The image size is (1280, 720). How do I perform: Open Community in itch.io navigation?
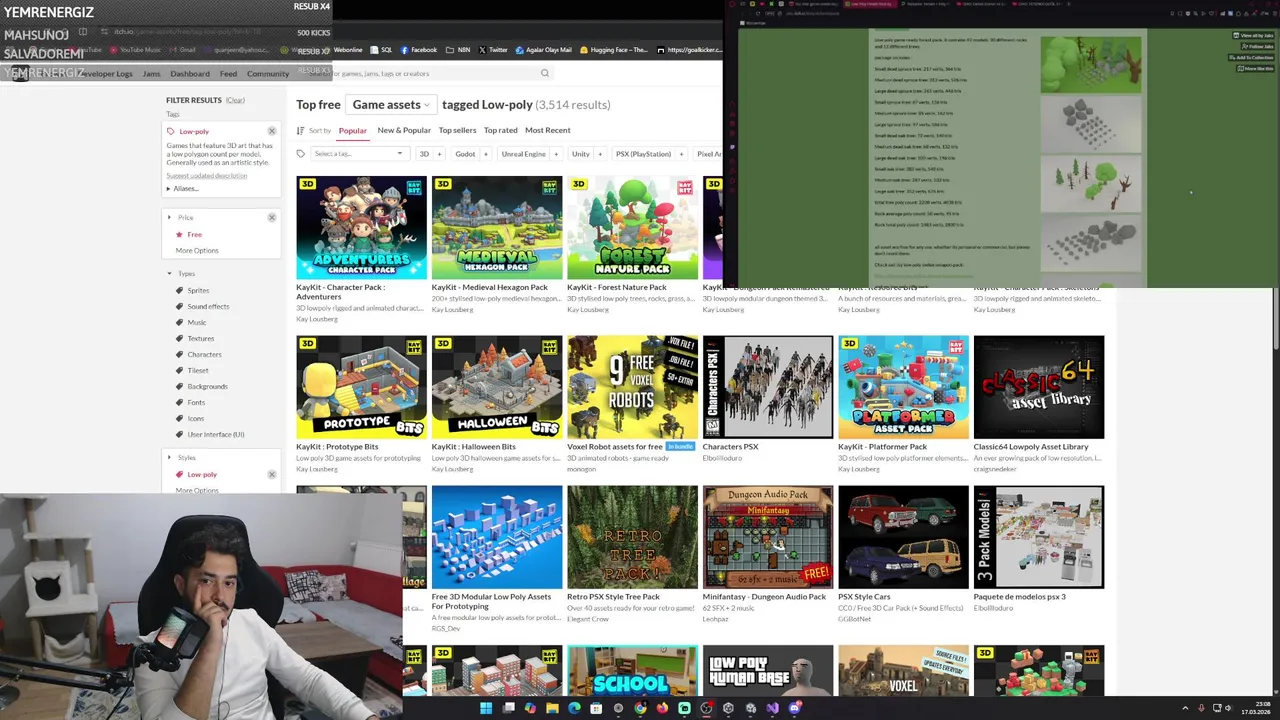click(268, 73)
